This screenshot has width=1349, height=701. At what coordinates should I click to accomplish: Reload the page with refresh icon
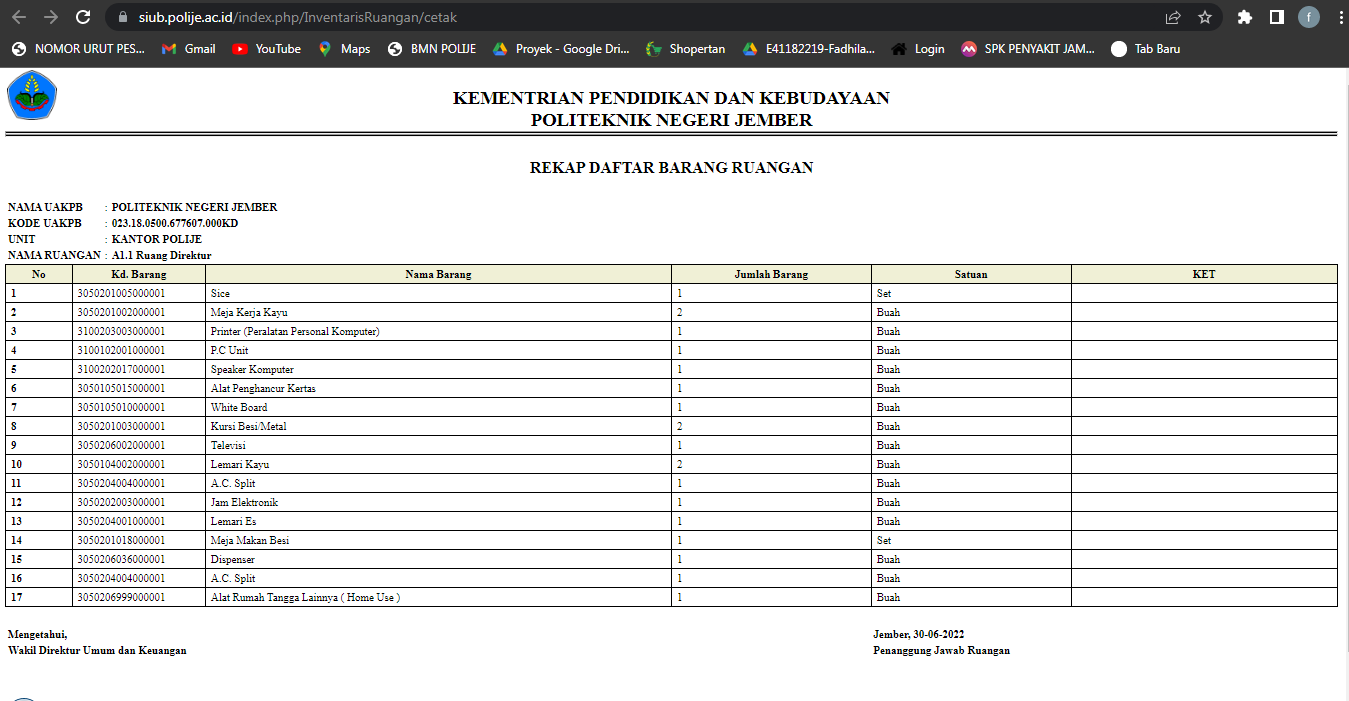click(83, 17)
